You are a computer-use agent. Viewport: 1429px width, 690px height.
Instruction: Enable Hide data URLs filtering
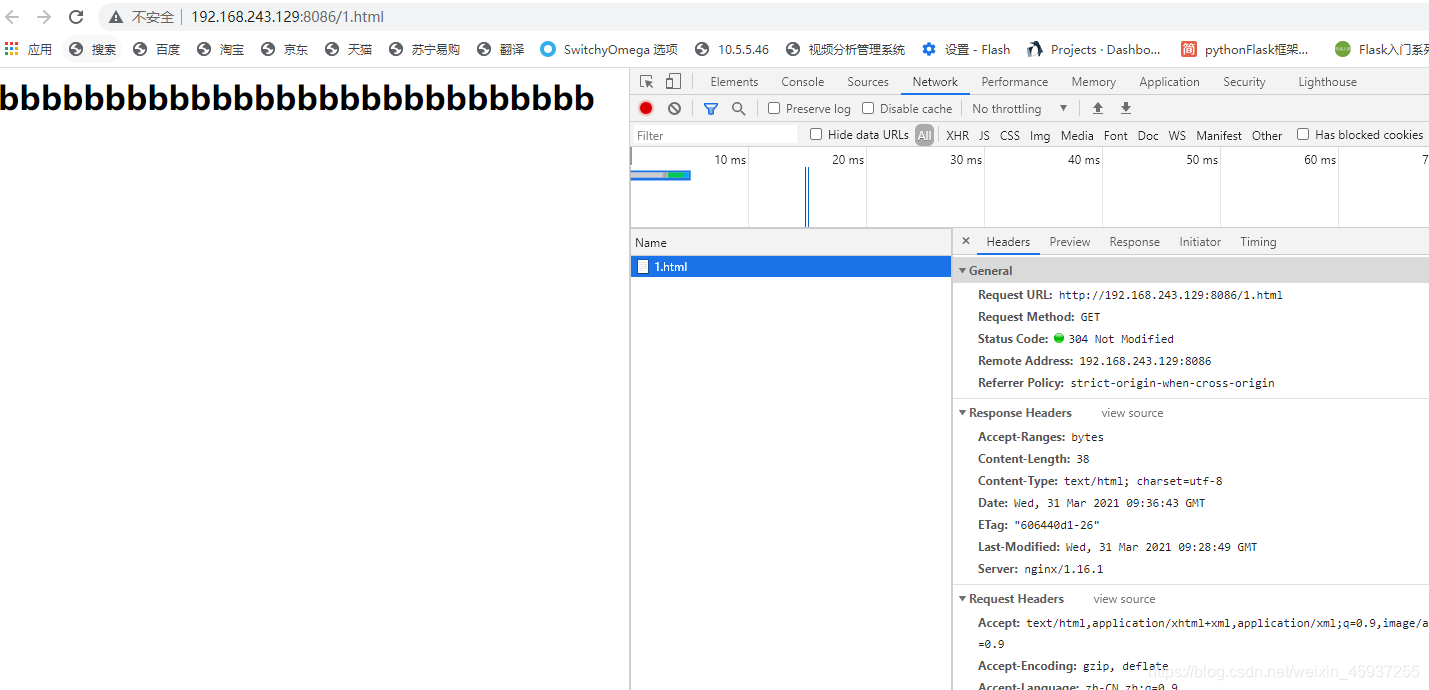coord(816,134)
